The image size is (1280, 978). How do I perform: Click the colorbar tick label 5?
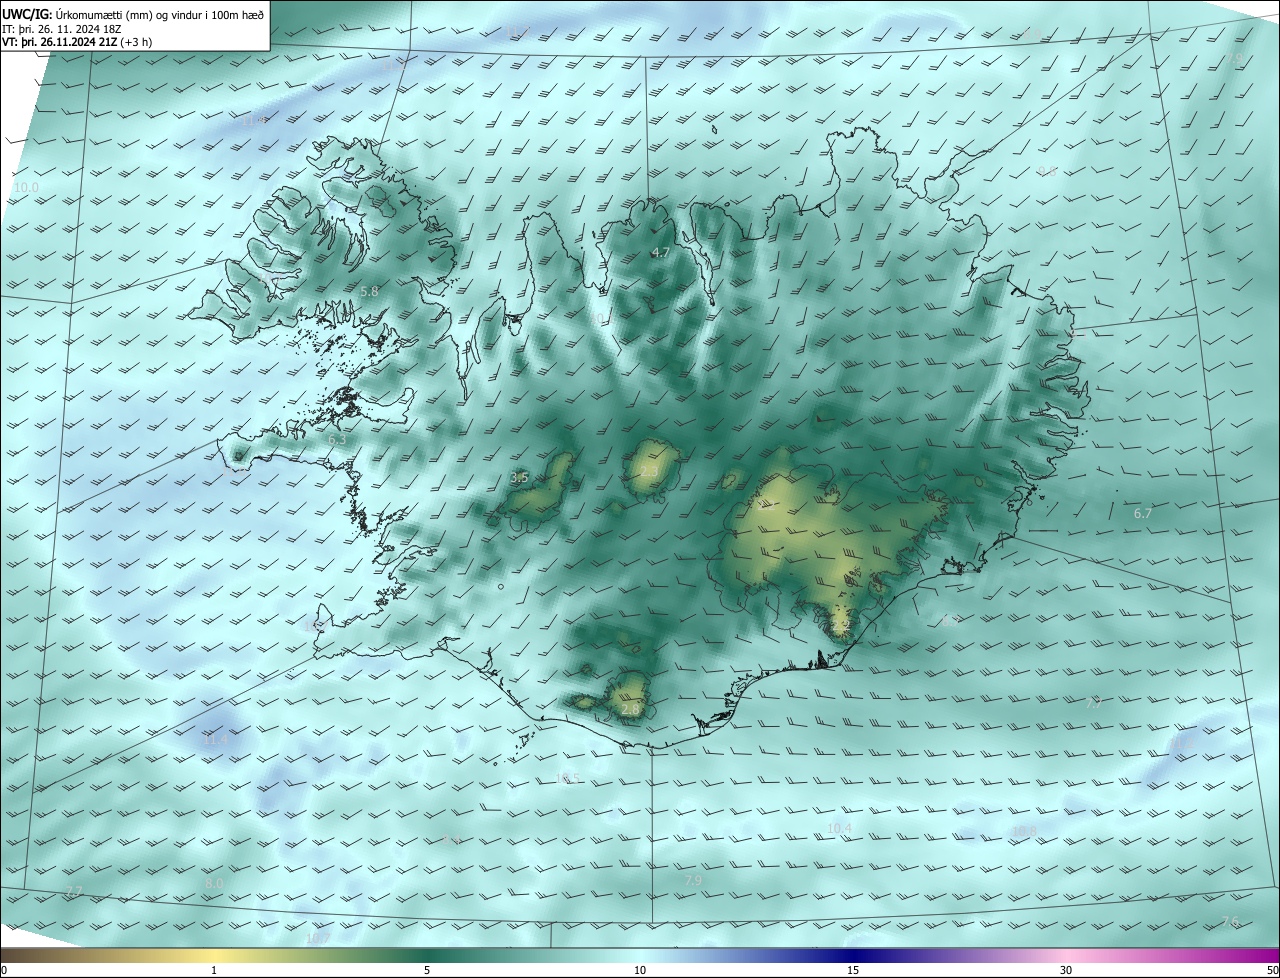(427, 970)
